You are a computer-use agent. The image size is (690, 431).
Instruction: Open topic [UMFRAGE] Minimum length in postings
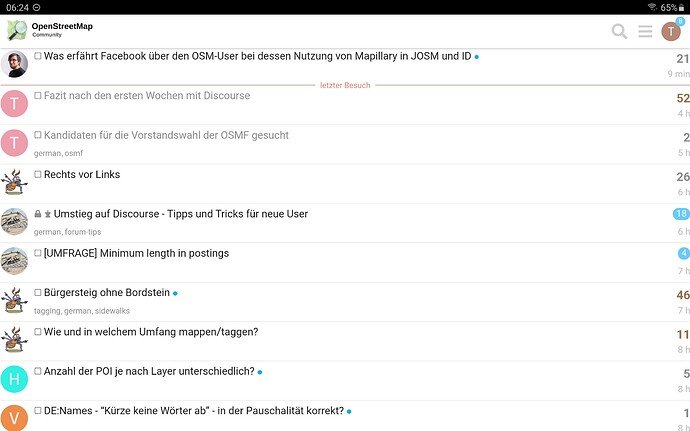tap(136, 253)
